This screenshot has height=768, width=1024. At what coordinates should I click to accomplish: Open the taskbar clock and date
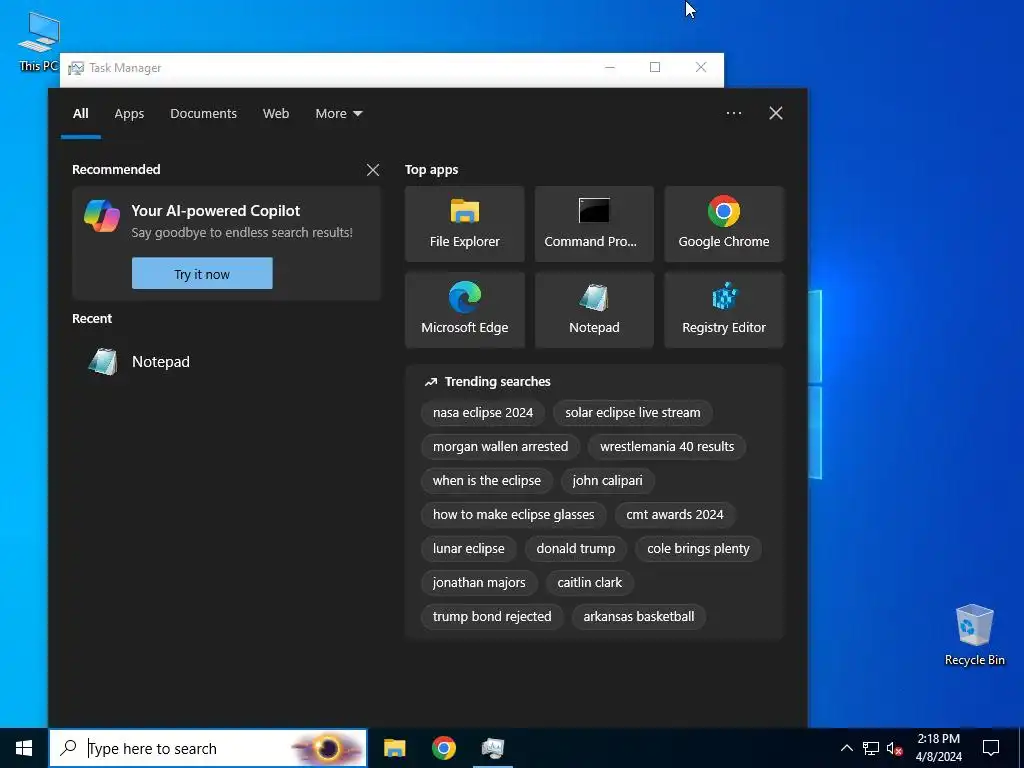click(938, 748)
